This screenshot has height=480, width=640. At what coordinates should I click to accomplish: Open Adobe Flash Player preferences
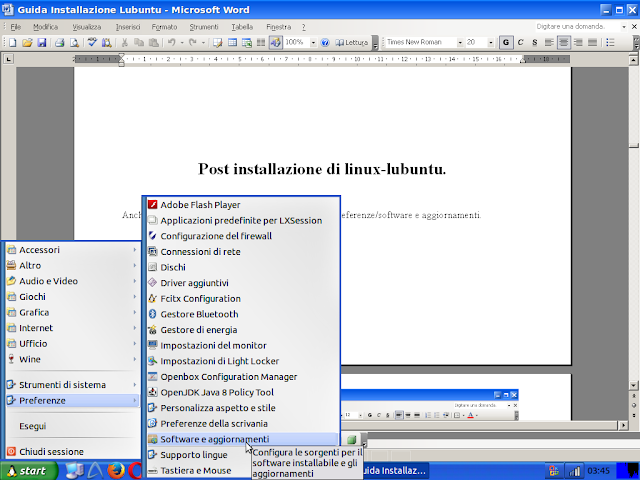point(242,205)
